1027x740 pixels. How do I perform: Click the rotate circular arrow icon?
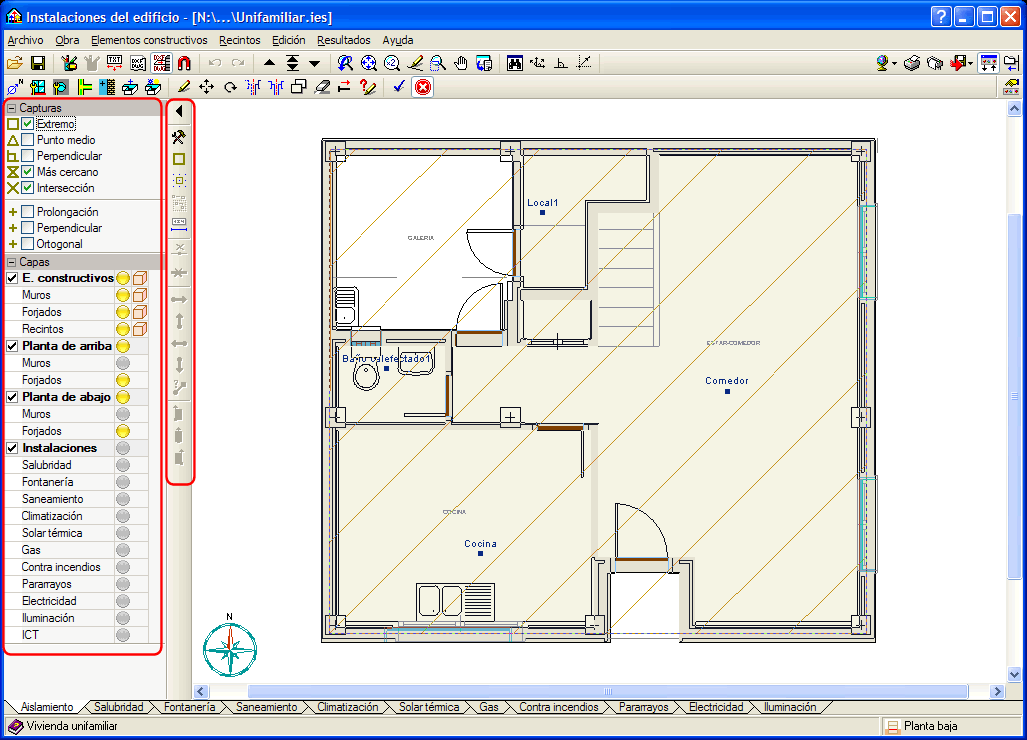coord(230,87)
